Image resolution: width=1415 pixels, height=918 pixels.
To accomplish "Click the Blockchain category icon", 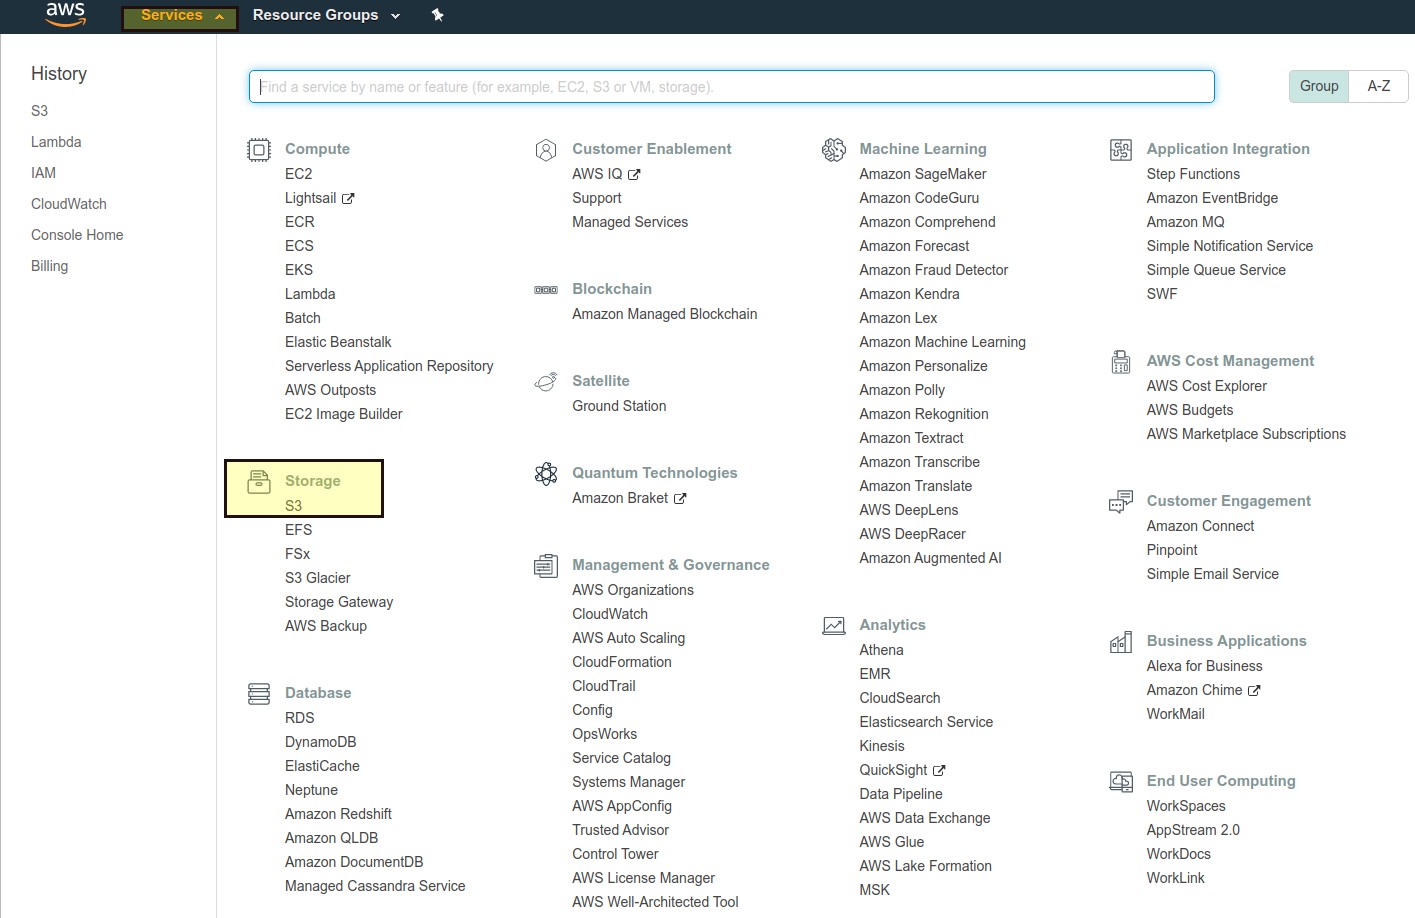I will coord(546,290).
